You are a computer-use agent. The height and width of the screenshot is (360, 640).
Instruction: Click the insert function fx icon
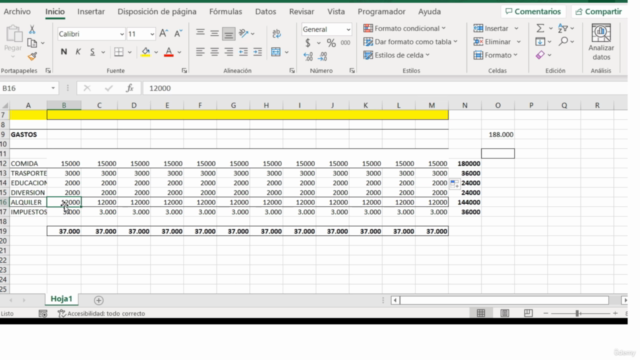click(x=130, y=88)
